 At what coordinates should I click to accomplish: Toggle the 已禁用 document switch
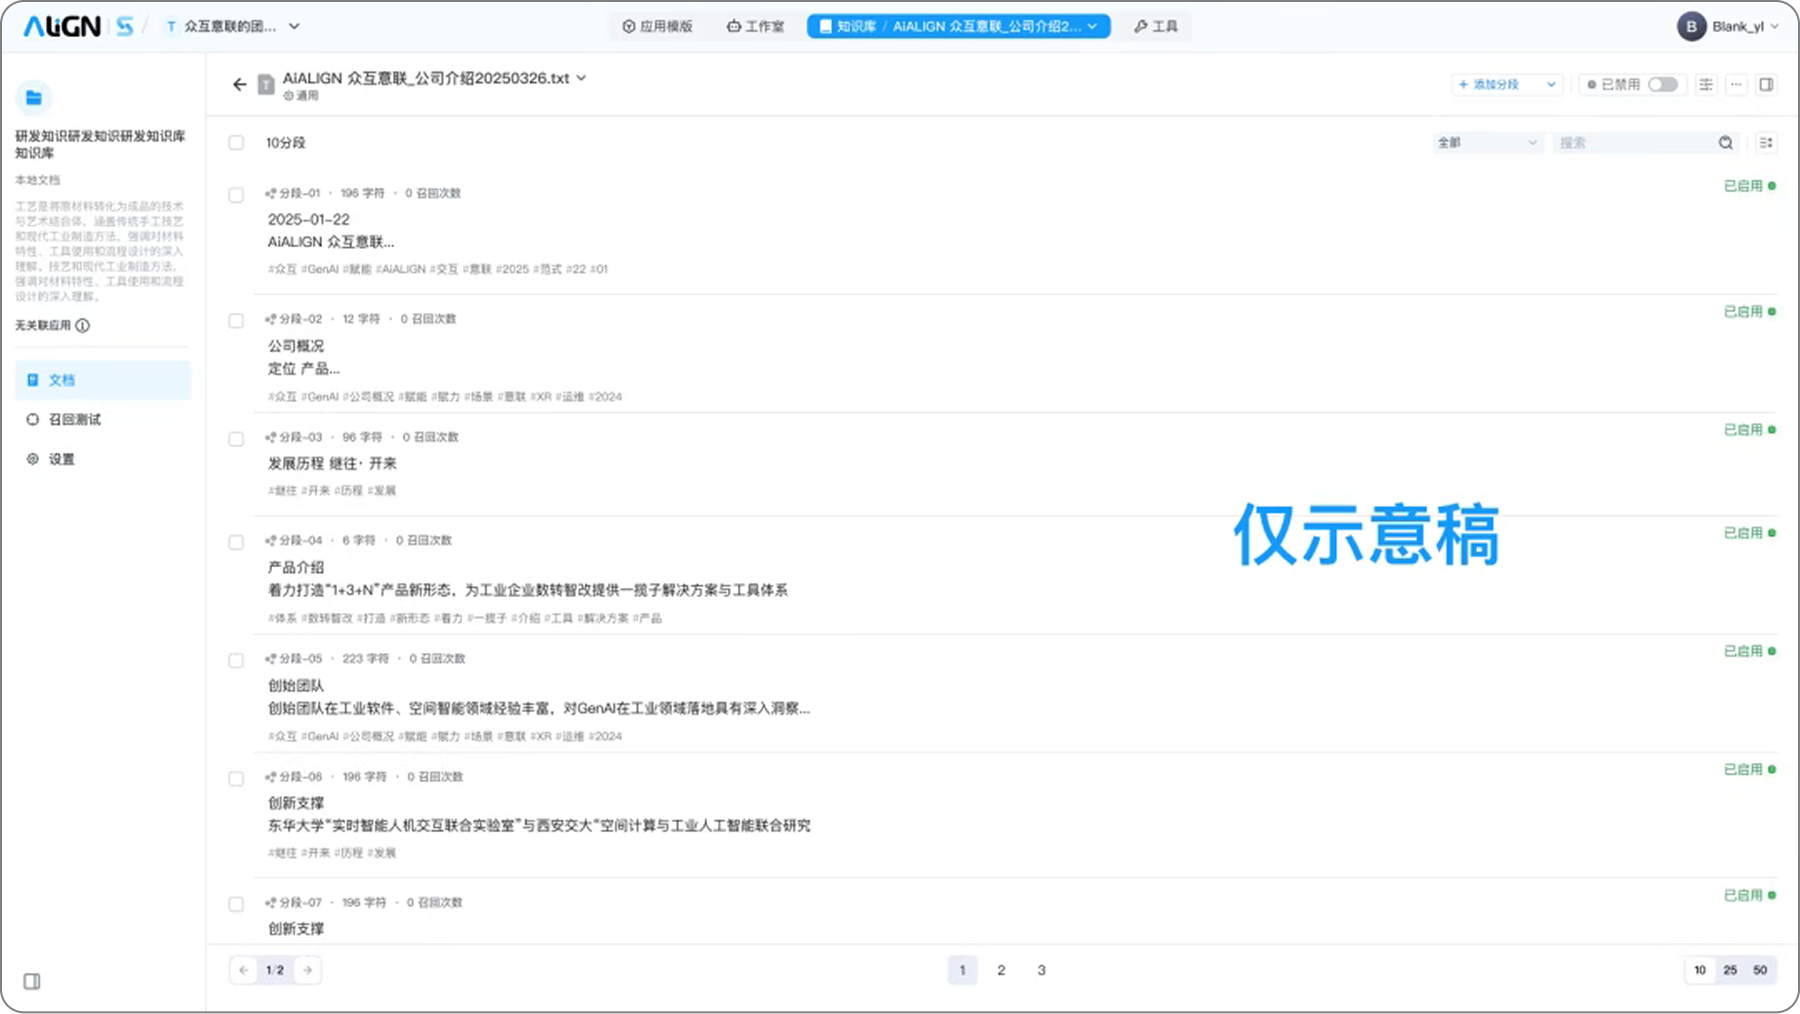[x=1662, y=85]
